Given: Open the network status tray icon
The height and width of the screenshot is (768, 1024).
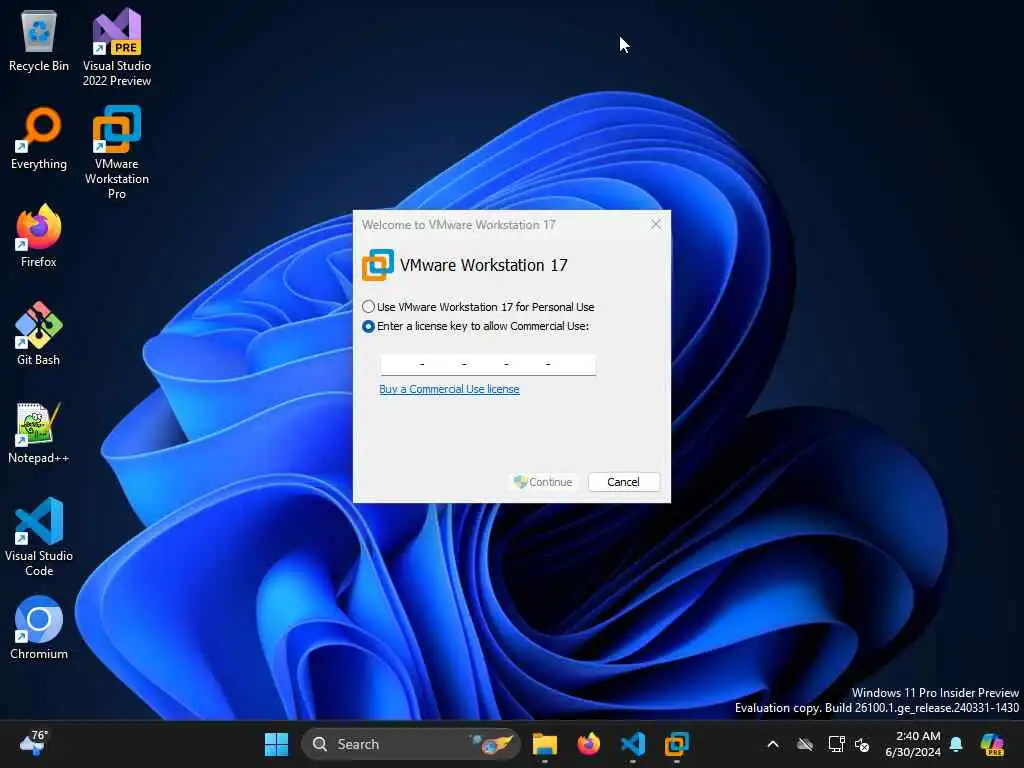Looking at the screenshot, I should pos(836,744).
